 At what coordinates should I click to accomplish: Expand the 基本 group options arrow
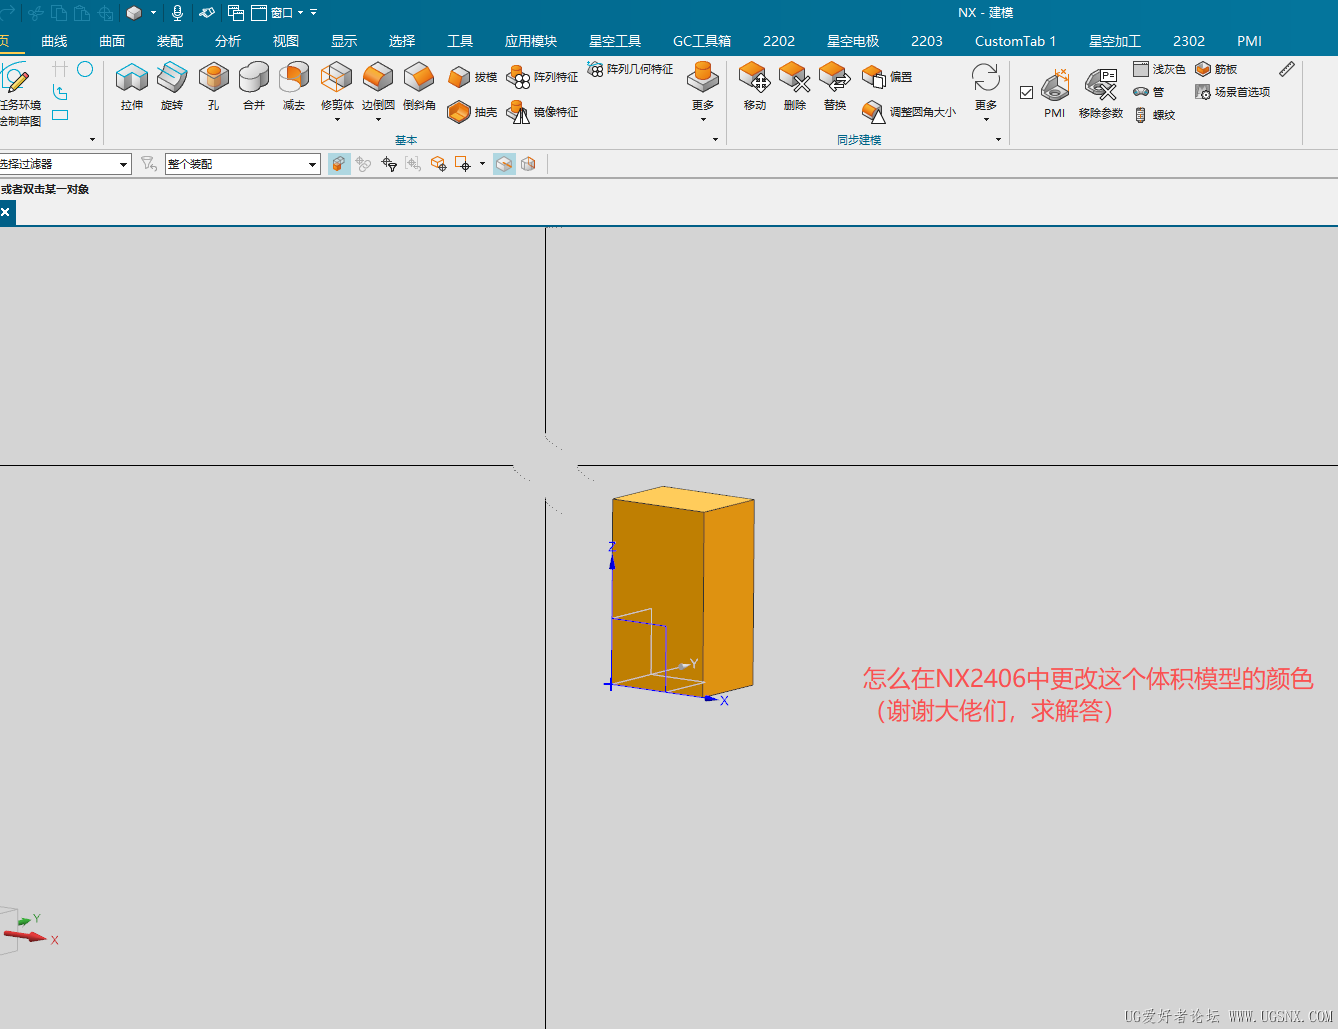(715, 140)
